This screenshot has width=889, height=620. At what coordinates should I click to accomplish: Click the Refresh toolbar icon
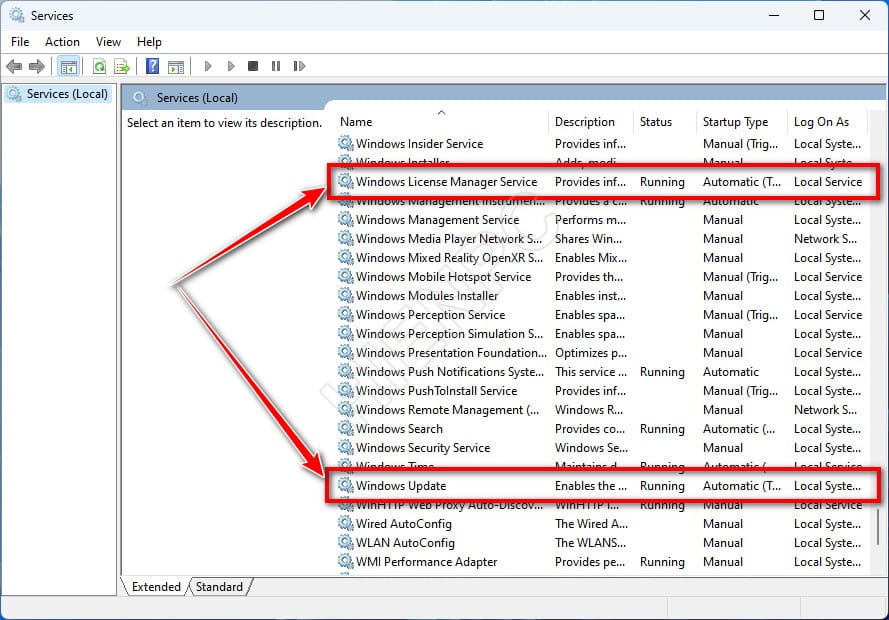[x=100, y=66]
